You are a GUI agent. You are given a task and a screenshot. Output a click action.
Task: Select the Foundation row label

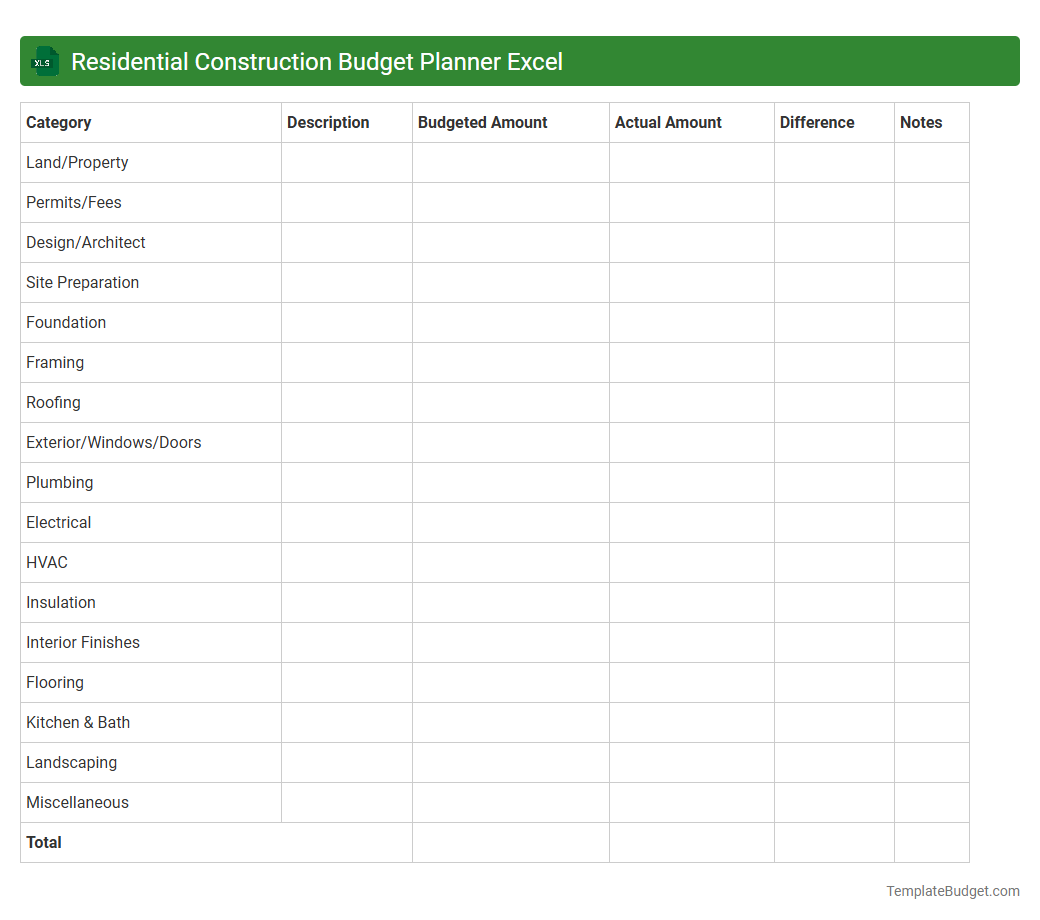click(66, 322)
